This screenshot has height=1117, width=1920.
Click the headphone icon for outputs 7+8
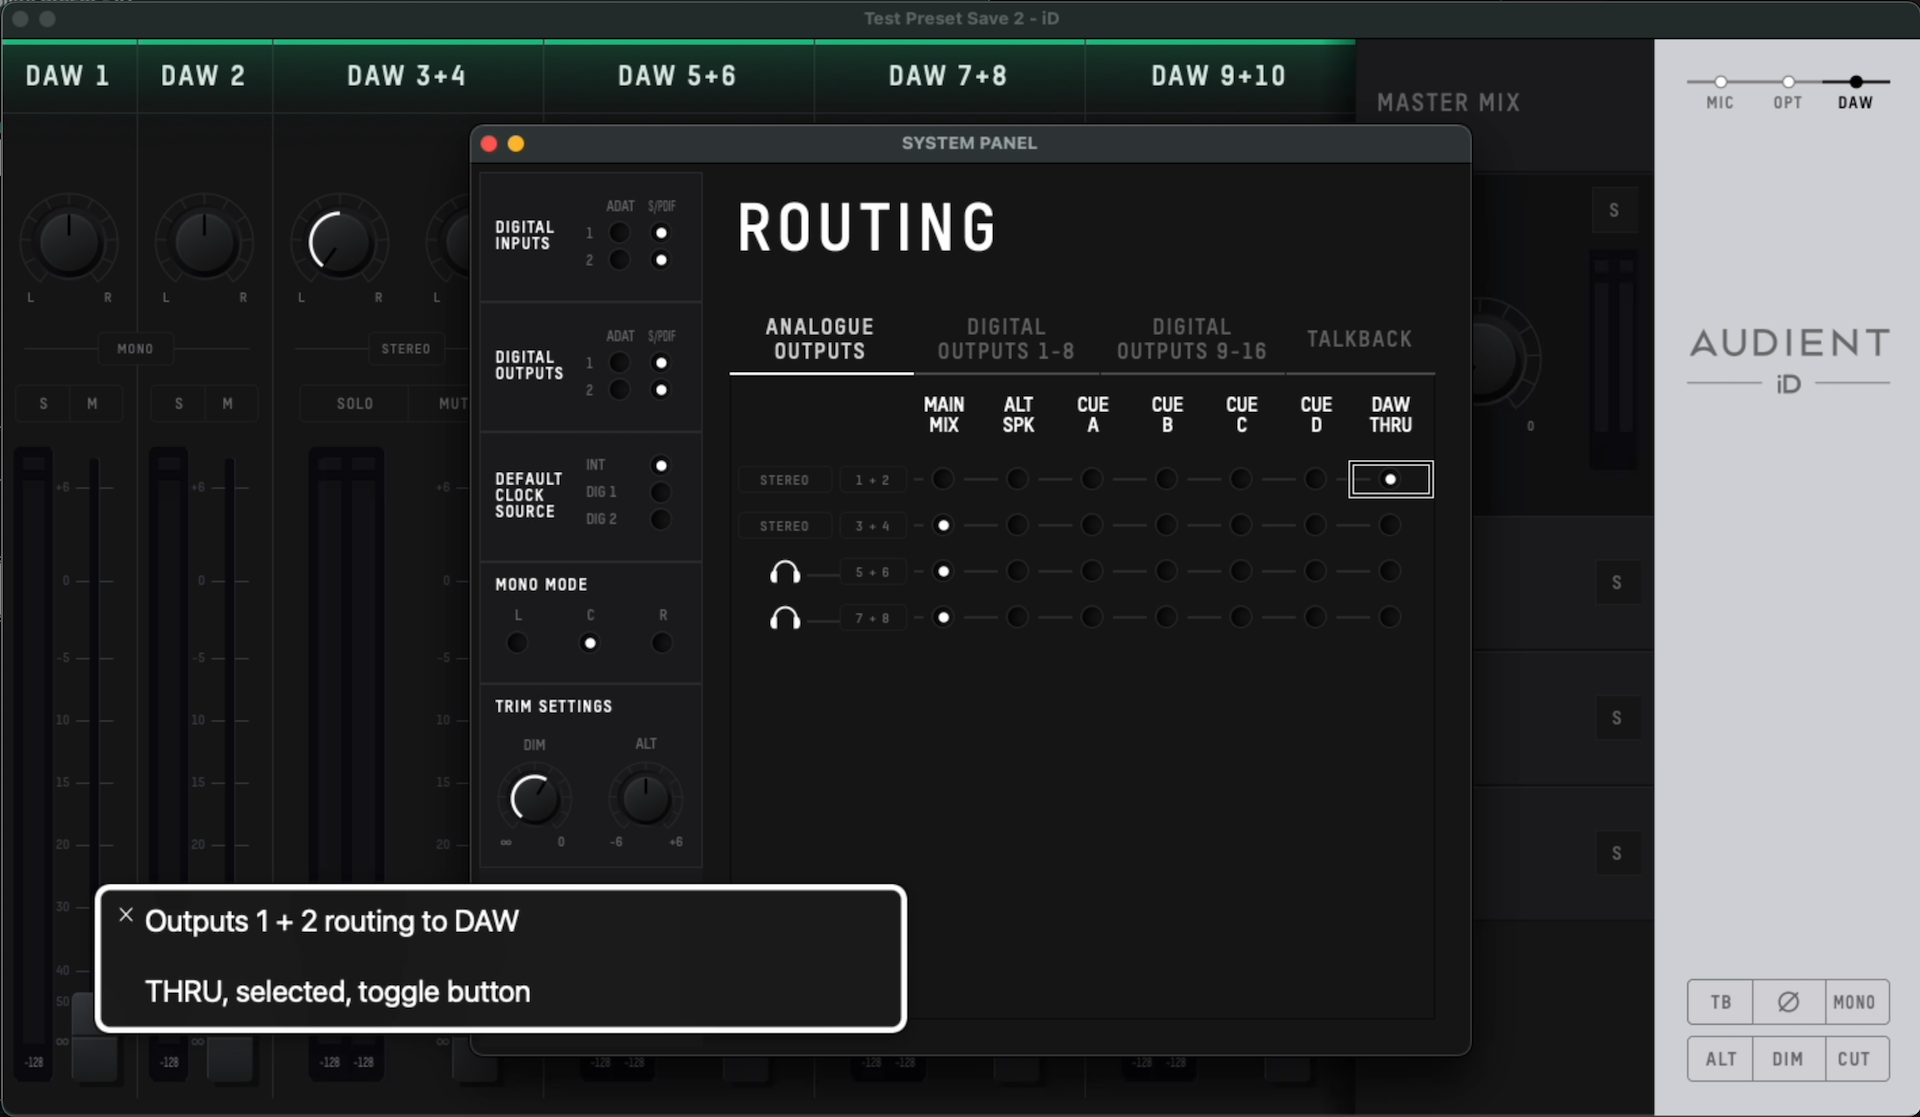tap(785, 618)
